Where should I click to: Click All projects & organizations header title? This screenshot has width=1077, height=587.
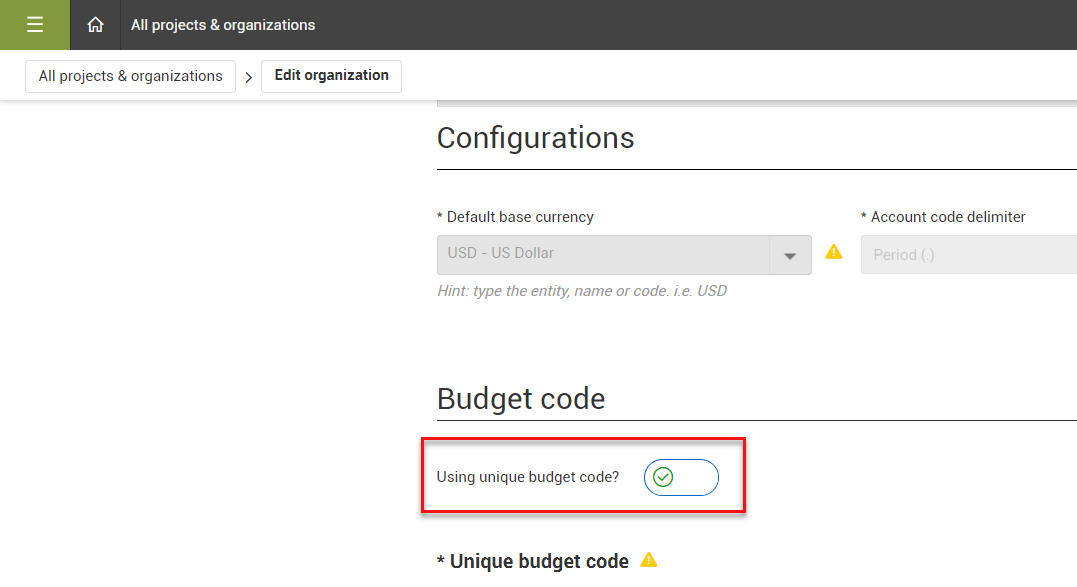coord(223,25)
